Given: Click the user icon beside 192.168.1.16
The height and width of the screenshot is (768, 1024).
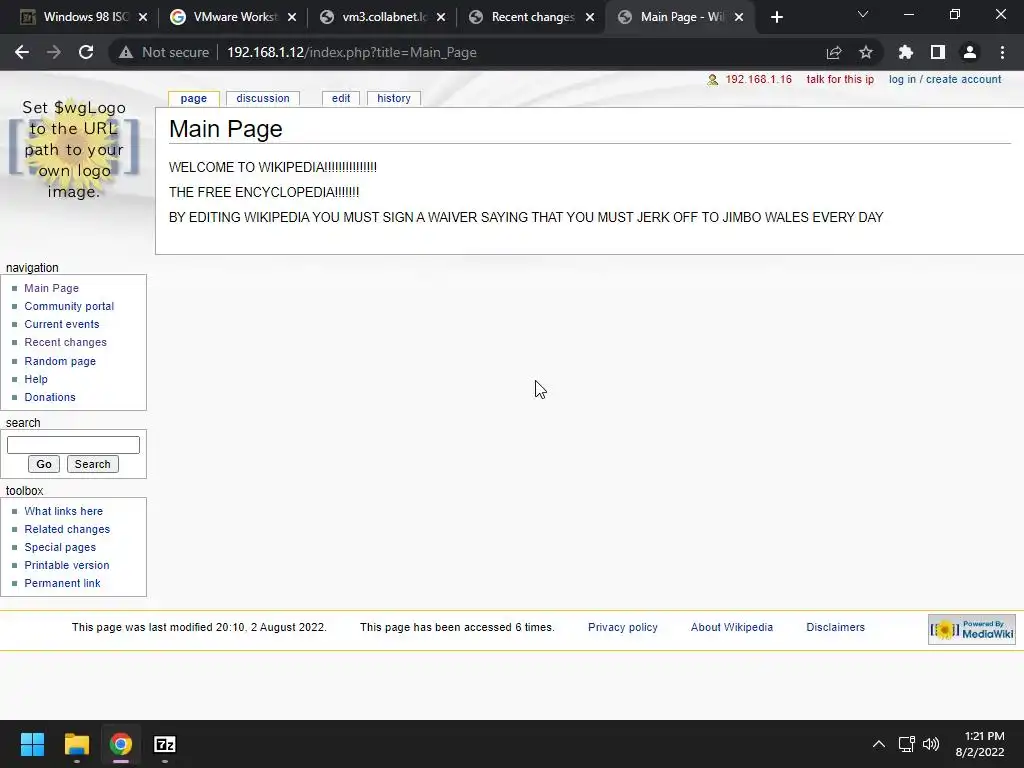Looking at the screenshot, I should [x=712, y=80].
